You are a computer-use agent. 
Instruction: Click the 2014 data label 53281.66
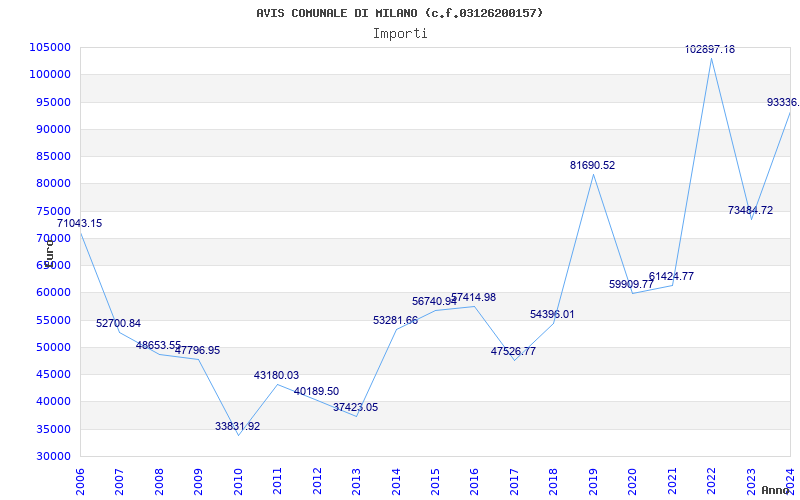(395, 320)
